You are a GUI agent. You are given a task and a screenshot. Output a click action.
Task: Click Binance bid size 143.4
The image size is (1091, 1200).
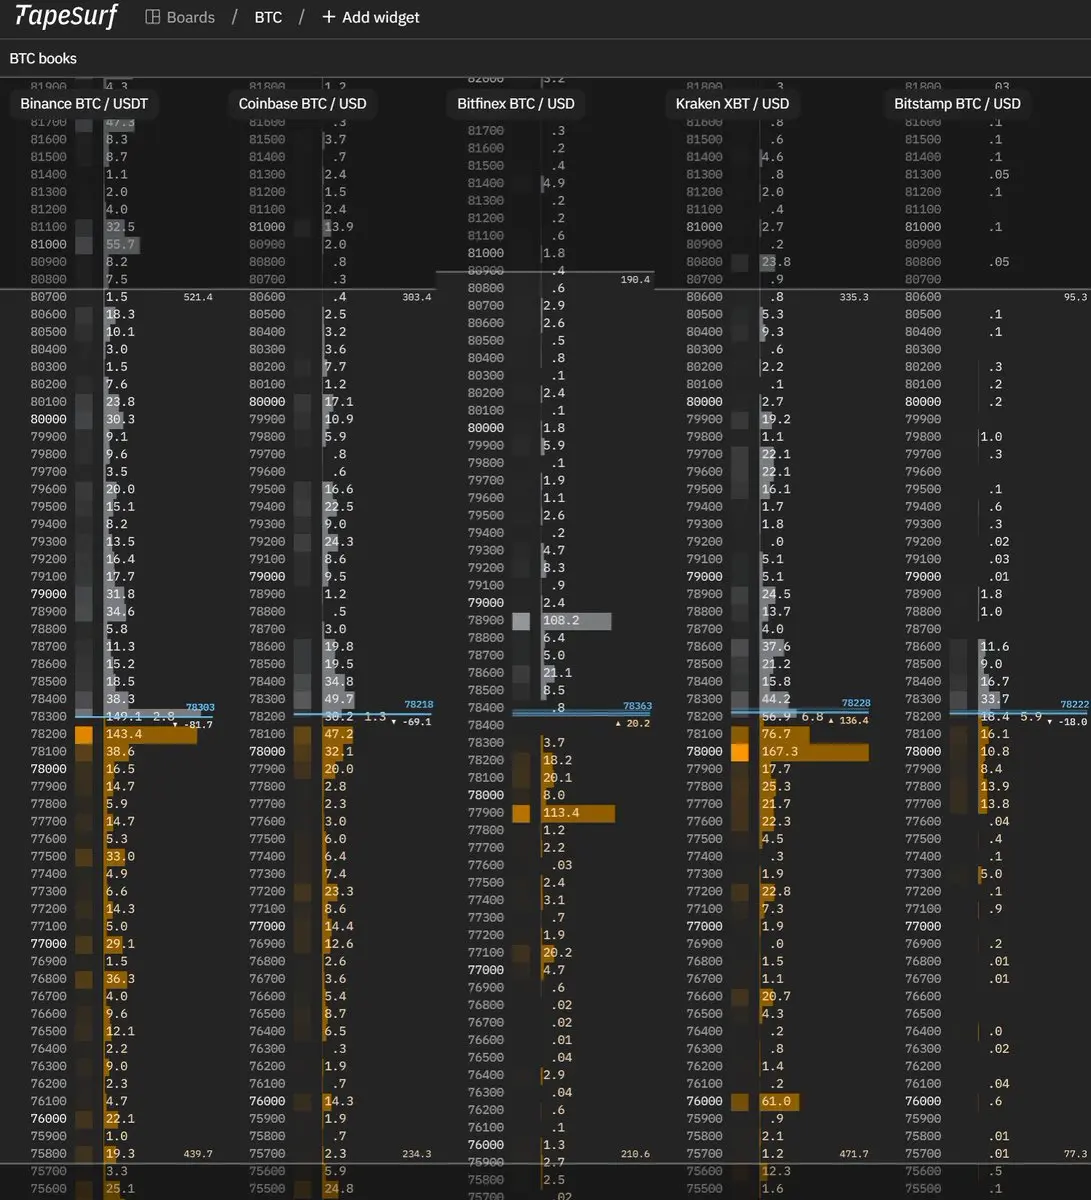pyautogui.click(x=124, y=734)
